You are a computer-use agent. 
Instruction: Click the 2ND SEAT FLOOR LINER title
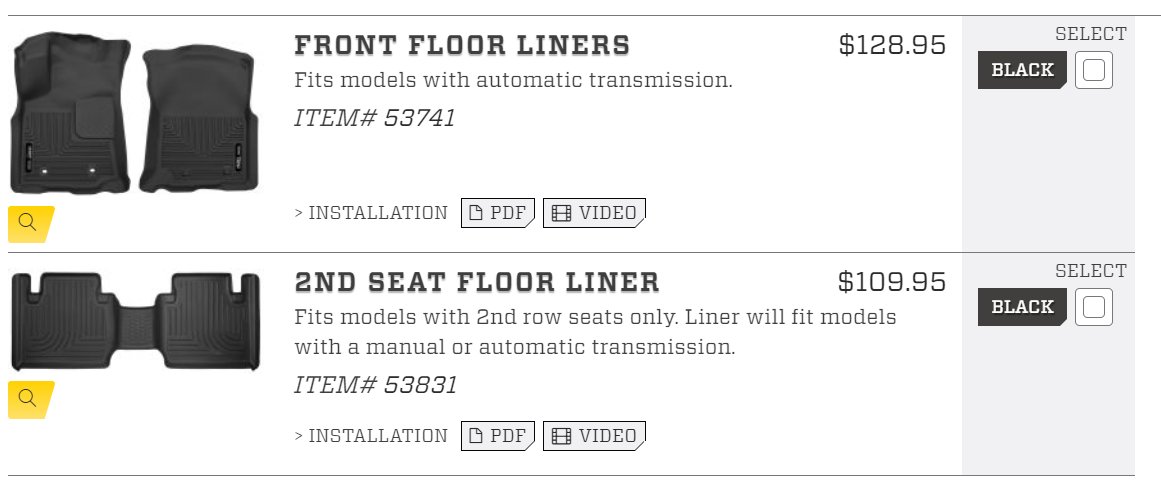click(477, 282)
